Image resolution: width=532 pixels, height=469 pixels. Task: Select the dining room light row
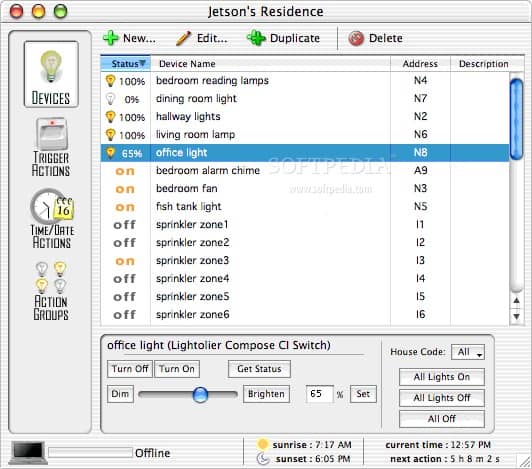point(305,99)
